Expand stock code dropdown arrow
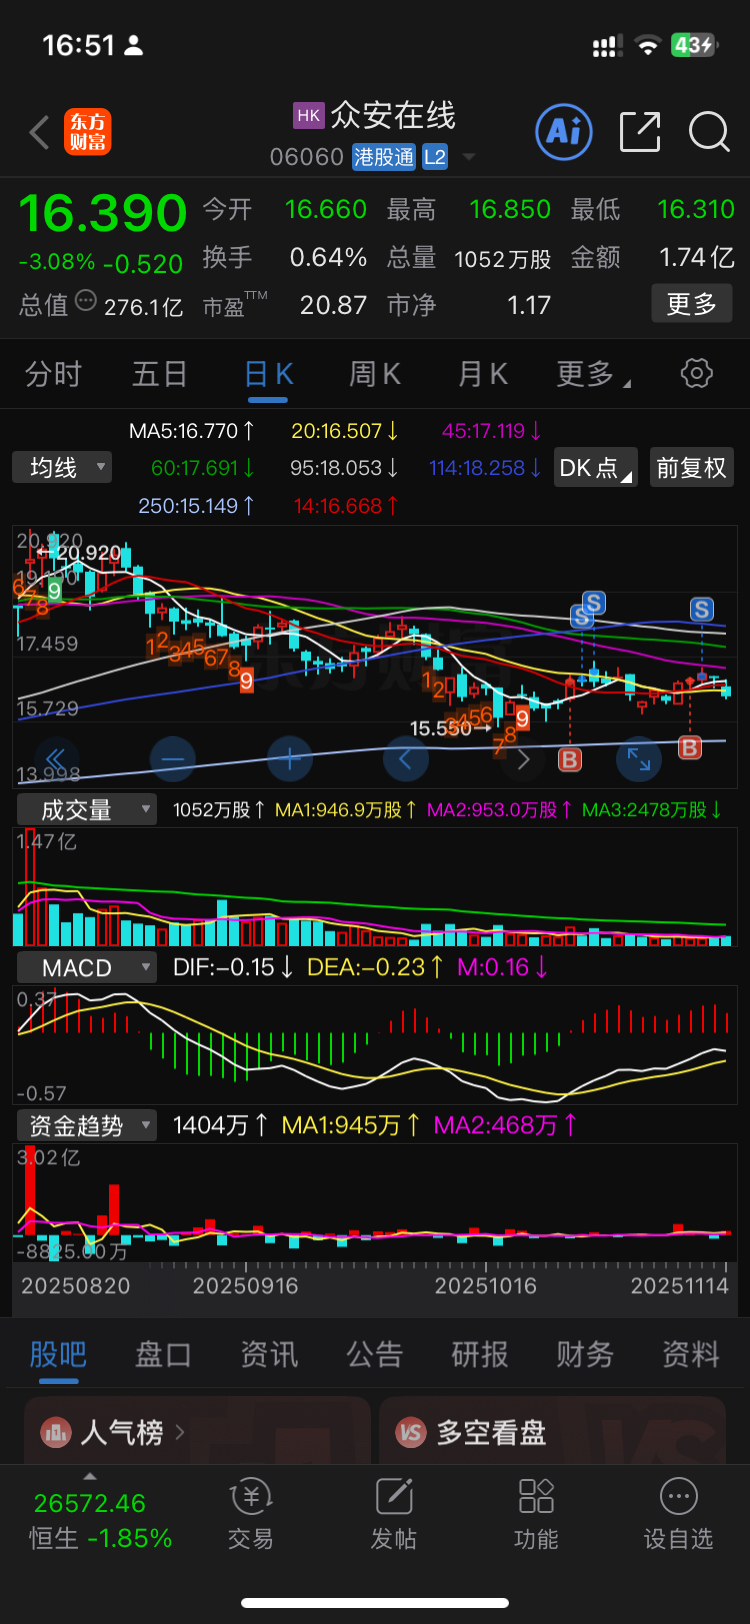The width and height of the screenshot is (750, 1624). click(468, 158)
